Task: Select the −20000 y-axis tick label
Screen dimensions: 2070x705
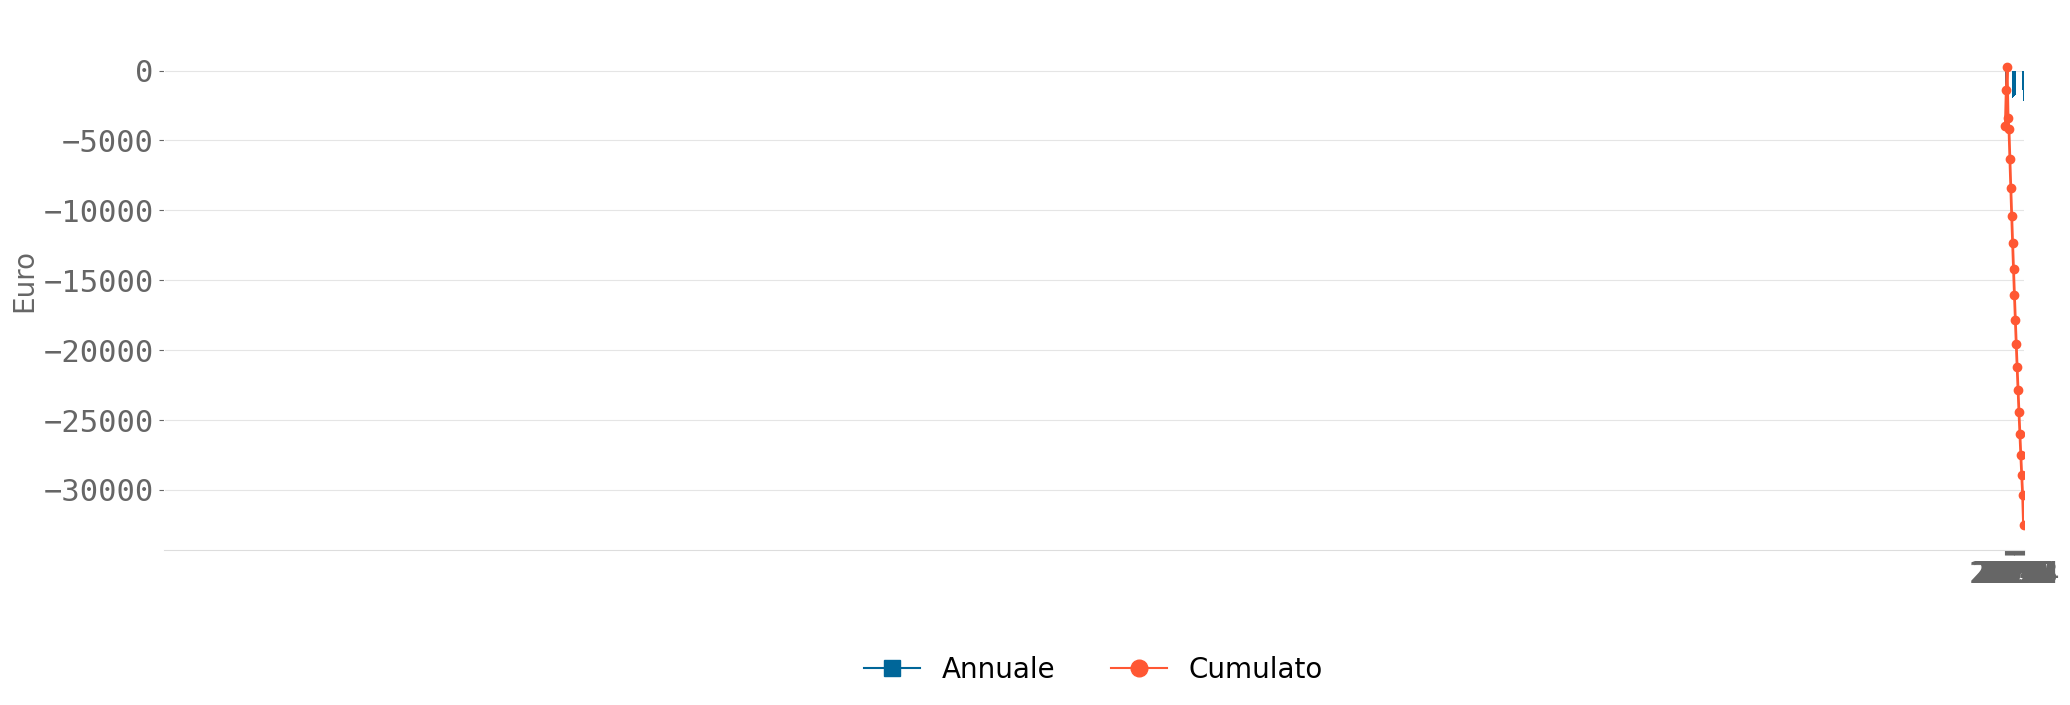Action: coord(97,351)
